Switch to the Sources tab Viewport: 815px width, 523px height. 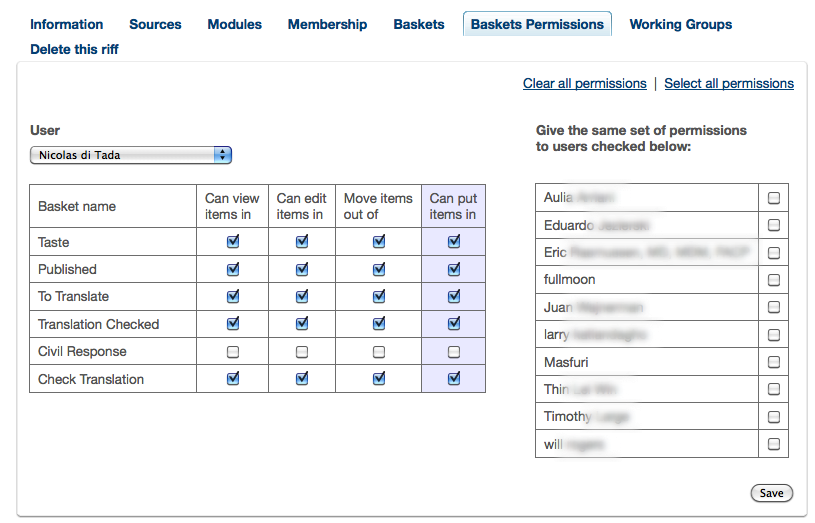tap(155, 24)
